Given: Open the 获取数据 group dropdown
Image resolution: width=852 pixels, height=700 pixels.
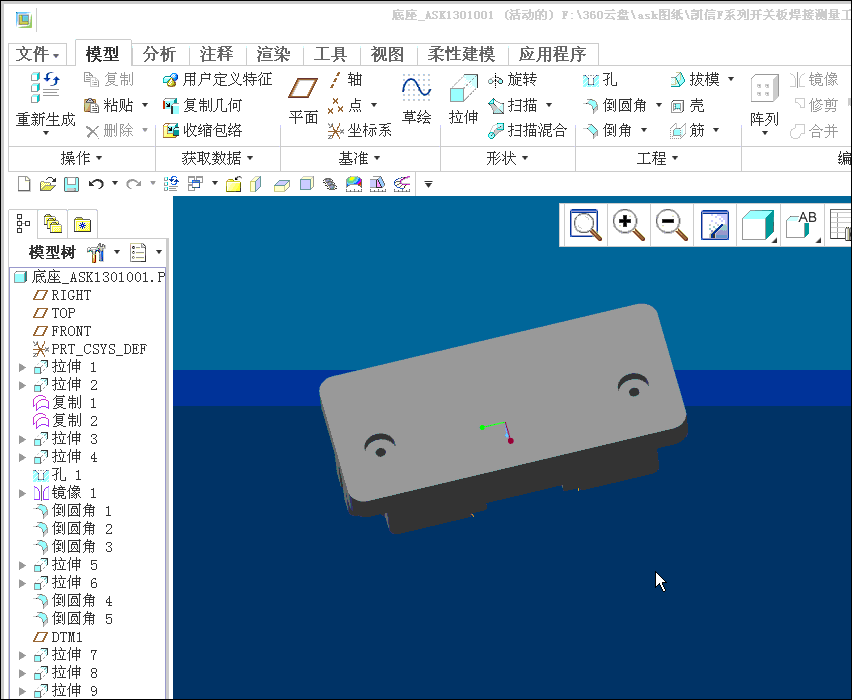Looking at the screenshot, I should 217,158.
